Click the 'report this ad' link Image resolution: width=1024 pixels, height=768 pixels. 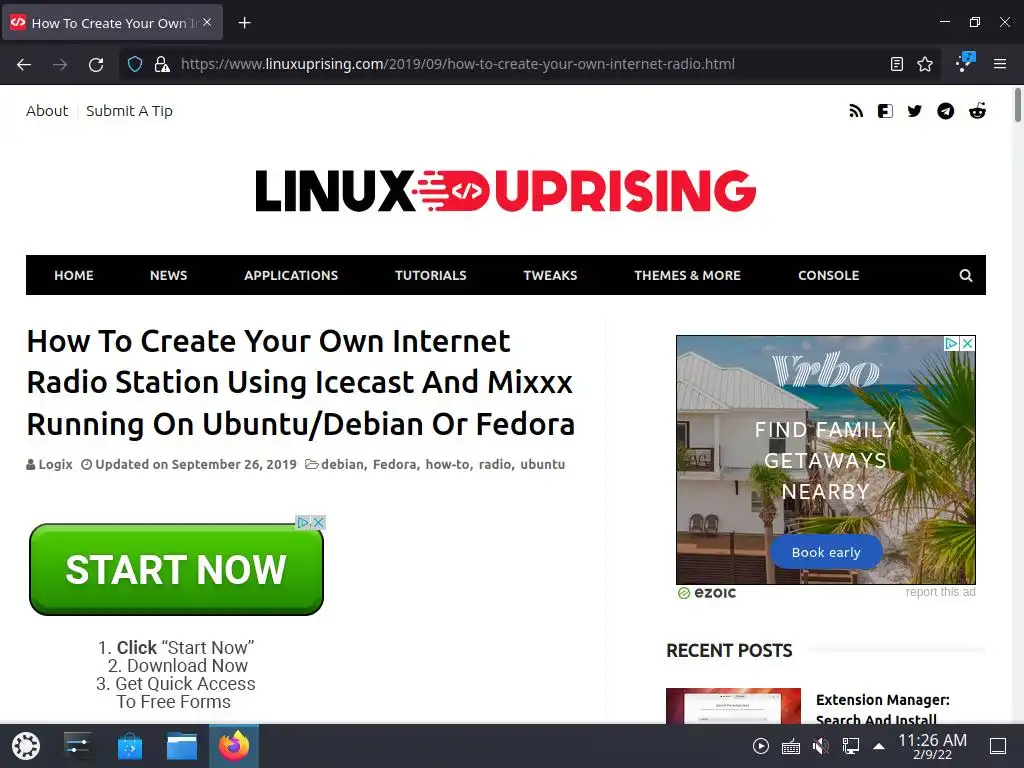point(940,592)
